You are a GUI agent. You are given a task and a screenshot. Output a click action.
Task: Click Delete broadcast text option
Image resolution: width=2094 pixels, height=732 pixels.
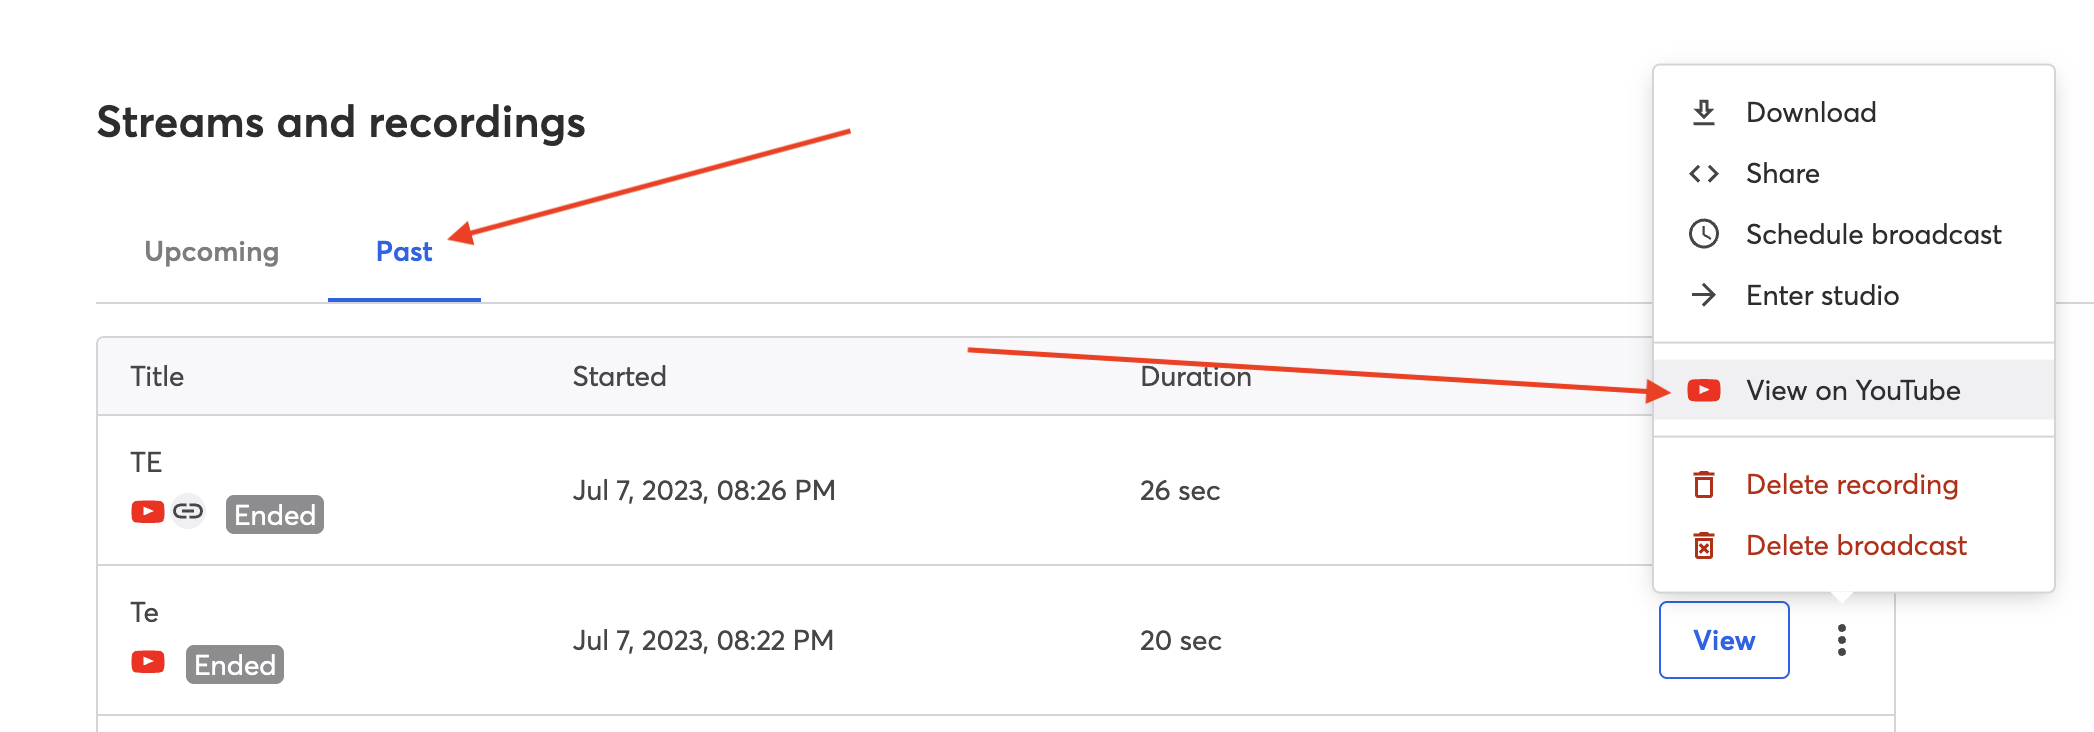click(x=1856, y=546)
